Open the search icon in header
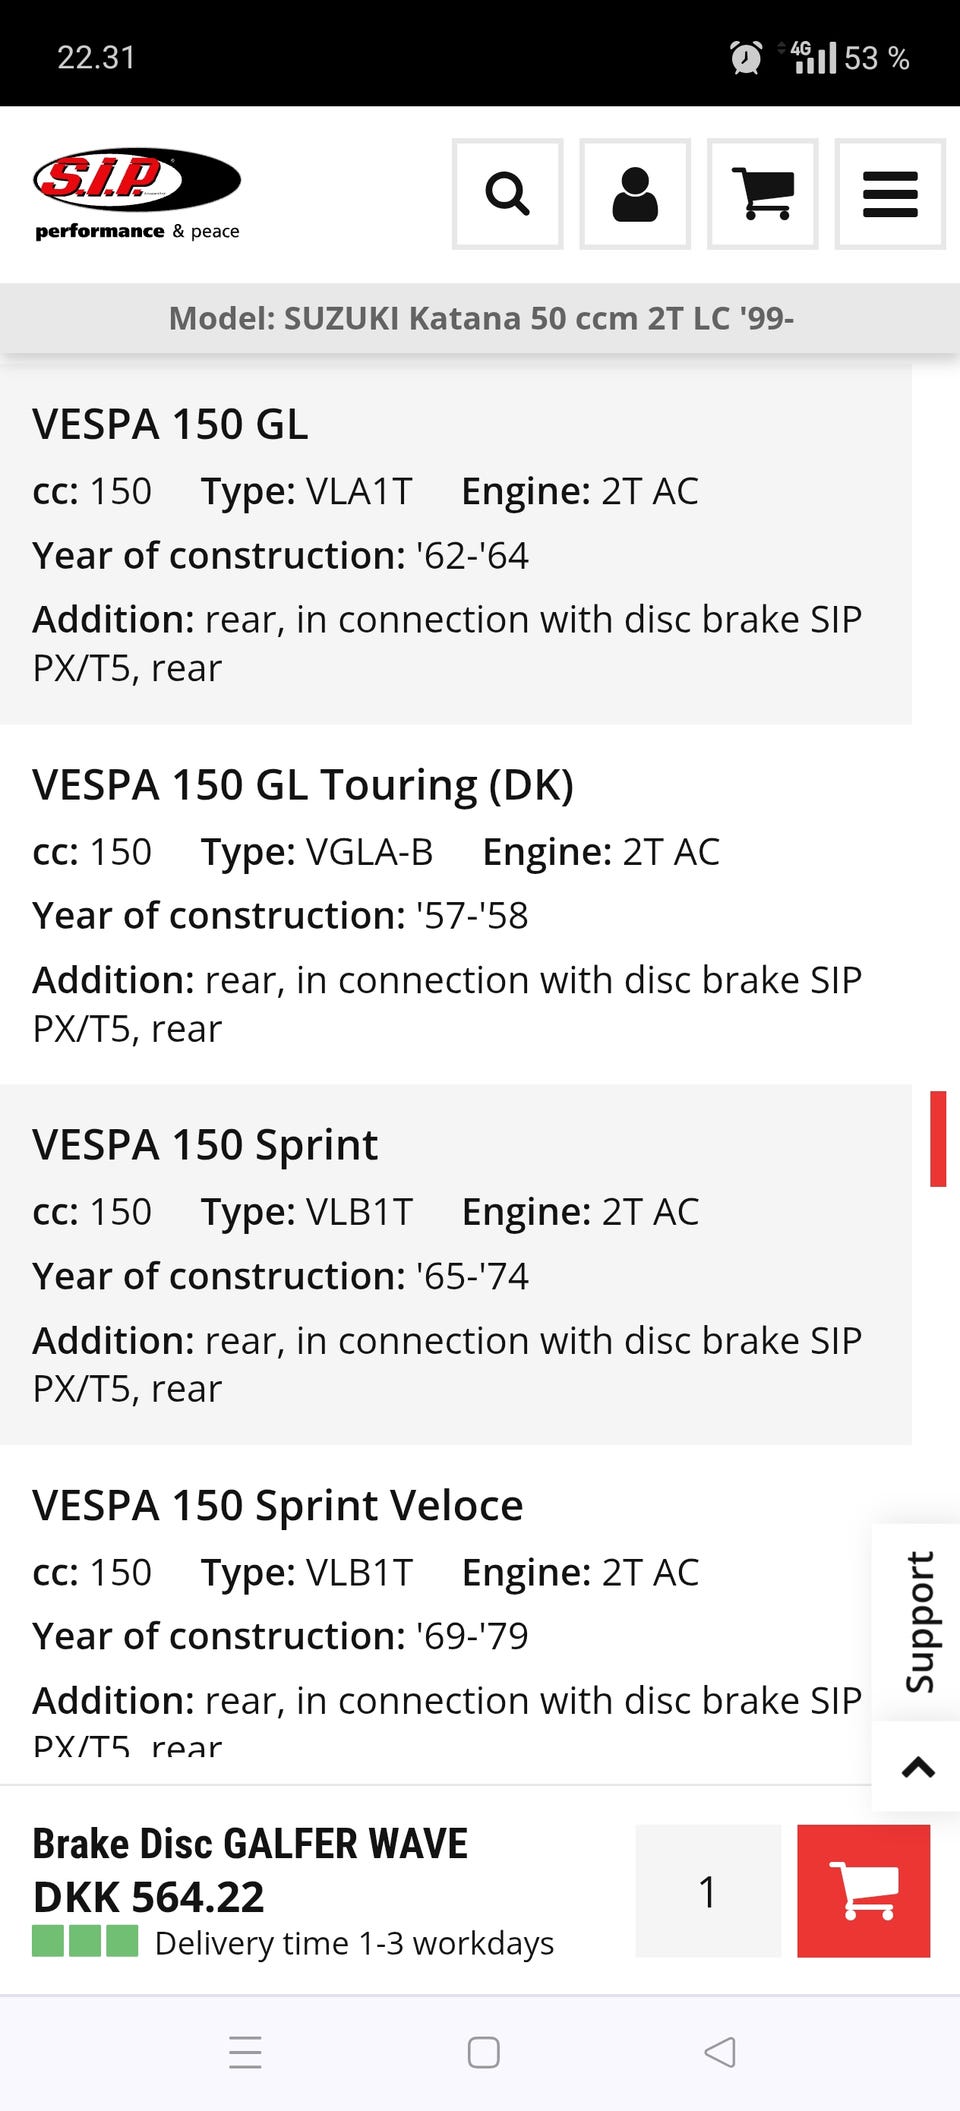Screen dimensions: 960x2111 tap(507, 194)
